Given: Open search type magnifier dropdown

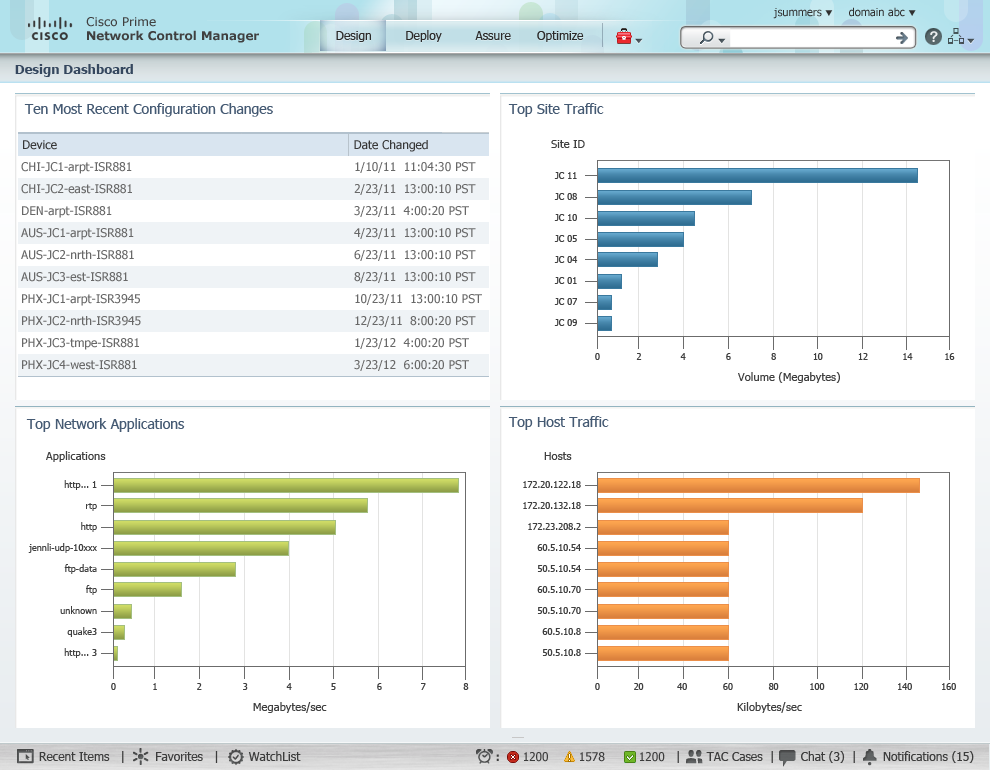Looking at the screenshot, I should 711,38.
